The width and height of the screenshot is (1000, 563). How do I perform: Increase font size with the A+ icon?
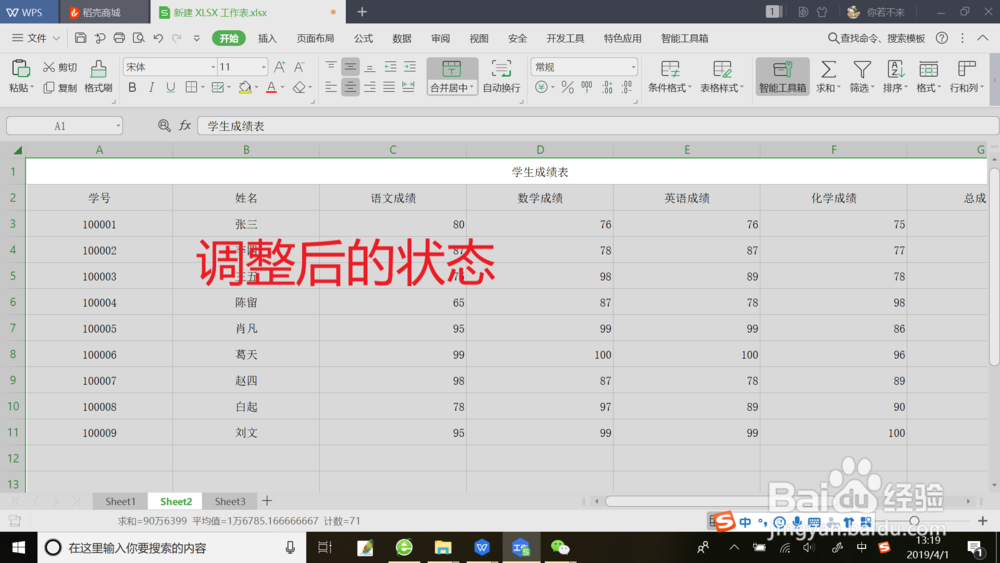tap(279, 67)
